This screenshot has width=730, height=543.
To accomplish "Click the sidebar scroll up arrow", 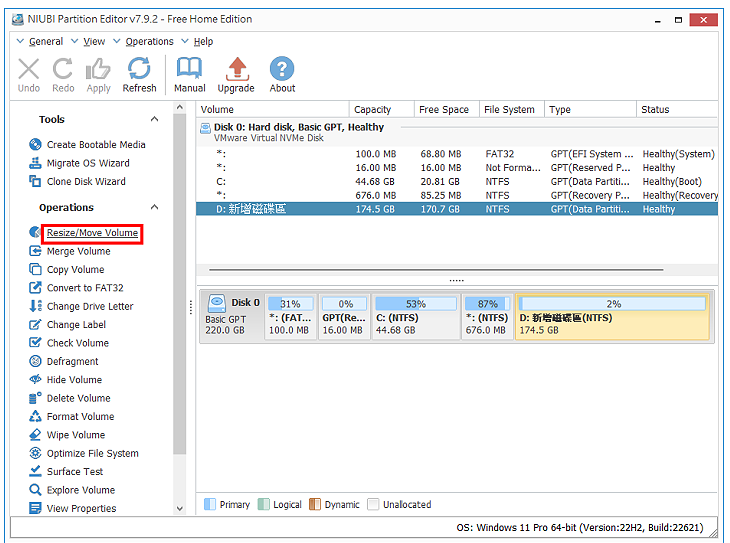I will click(x=180, y=108).
